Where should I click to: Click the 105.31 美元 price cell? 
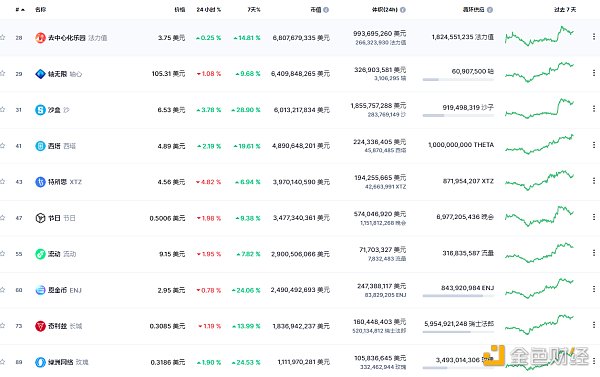coord(168,73)
